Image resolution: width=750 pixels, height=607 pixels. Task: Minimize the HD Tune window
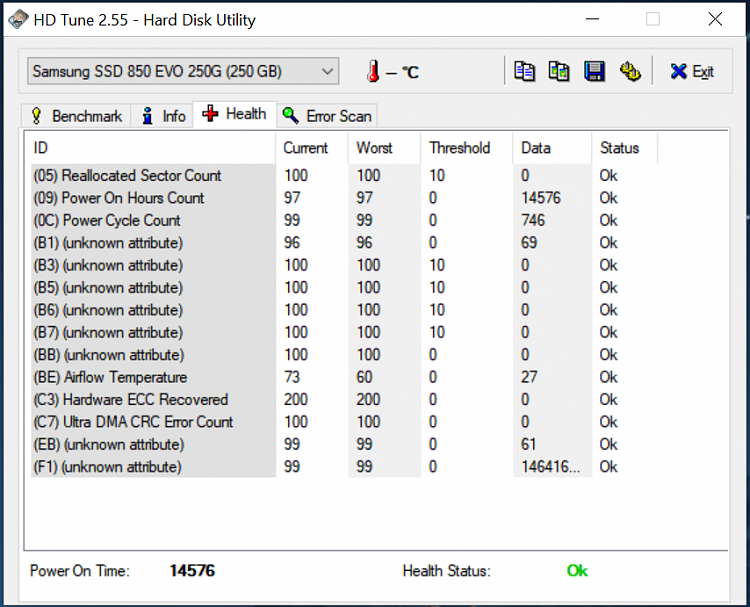pyautogui.click(x=592, y=19)
